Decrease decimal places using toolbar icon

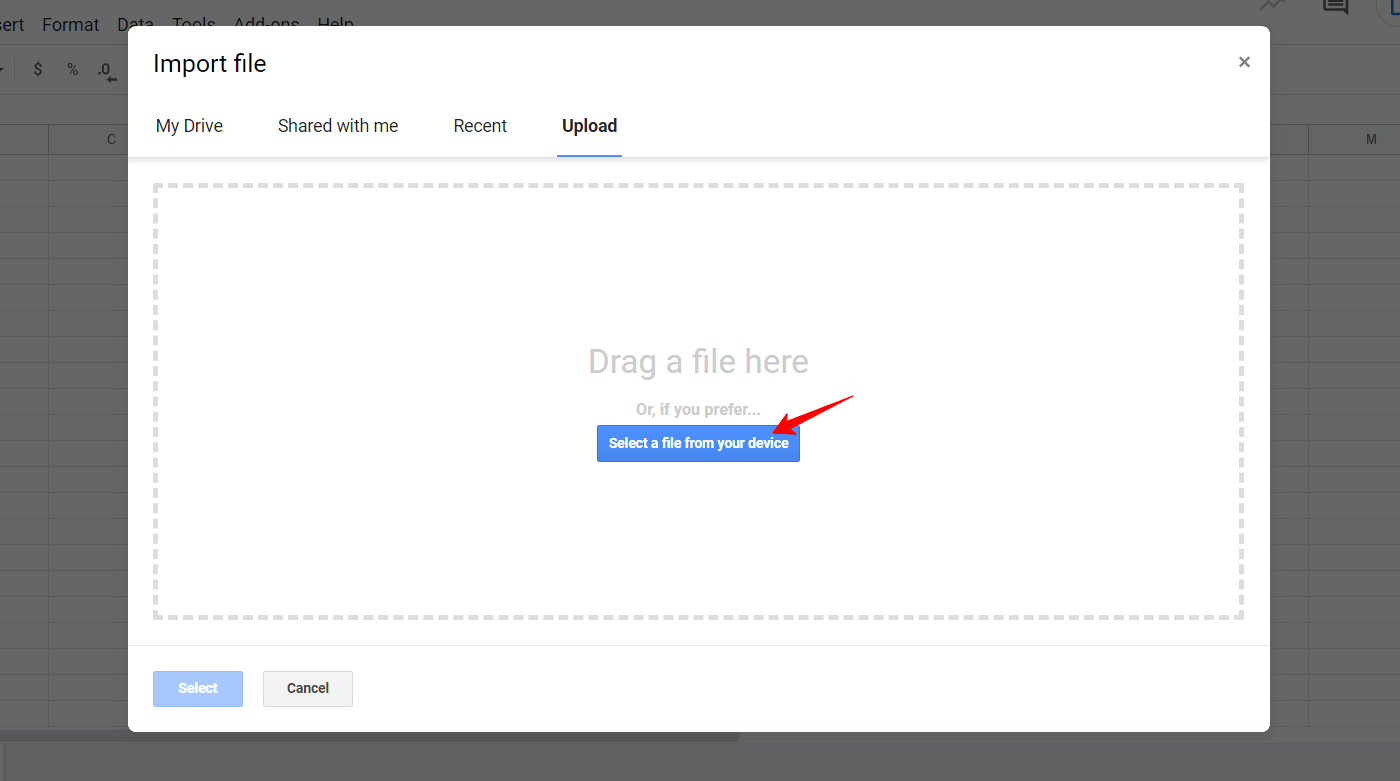click(x=104, y=69)
